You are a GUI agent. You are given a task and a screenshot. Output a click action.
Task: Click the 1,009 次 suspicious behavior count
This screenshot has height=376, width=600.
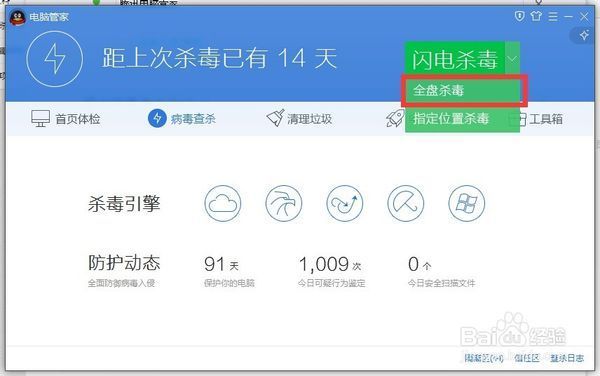pyautogui.click(x=330, y=264)
